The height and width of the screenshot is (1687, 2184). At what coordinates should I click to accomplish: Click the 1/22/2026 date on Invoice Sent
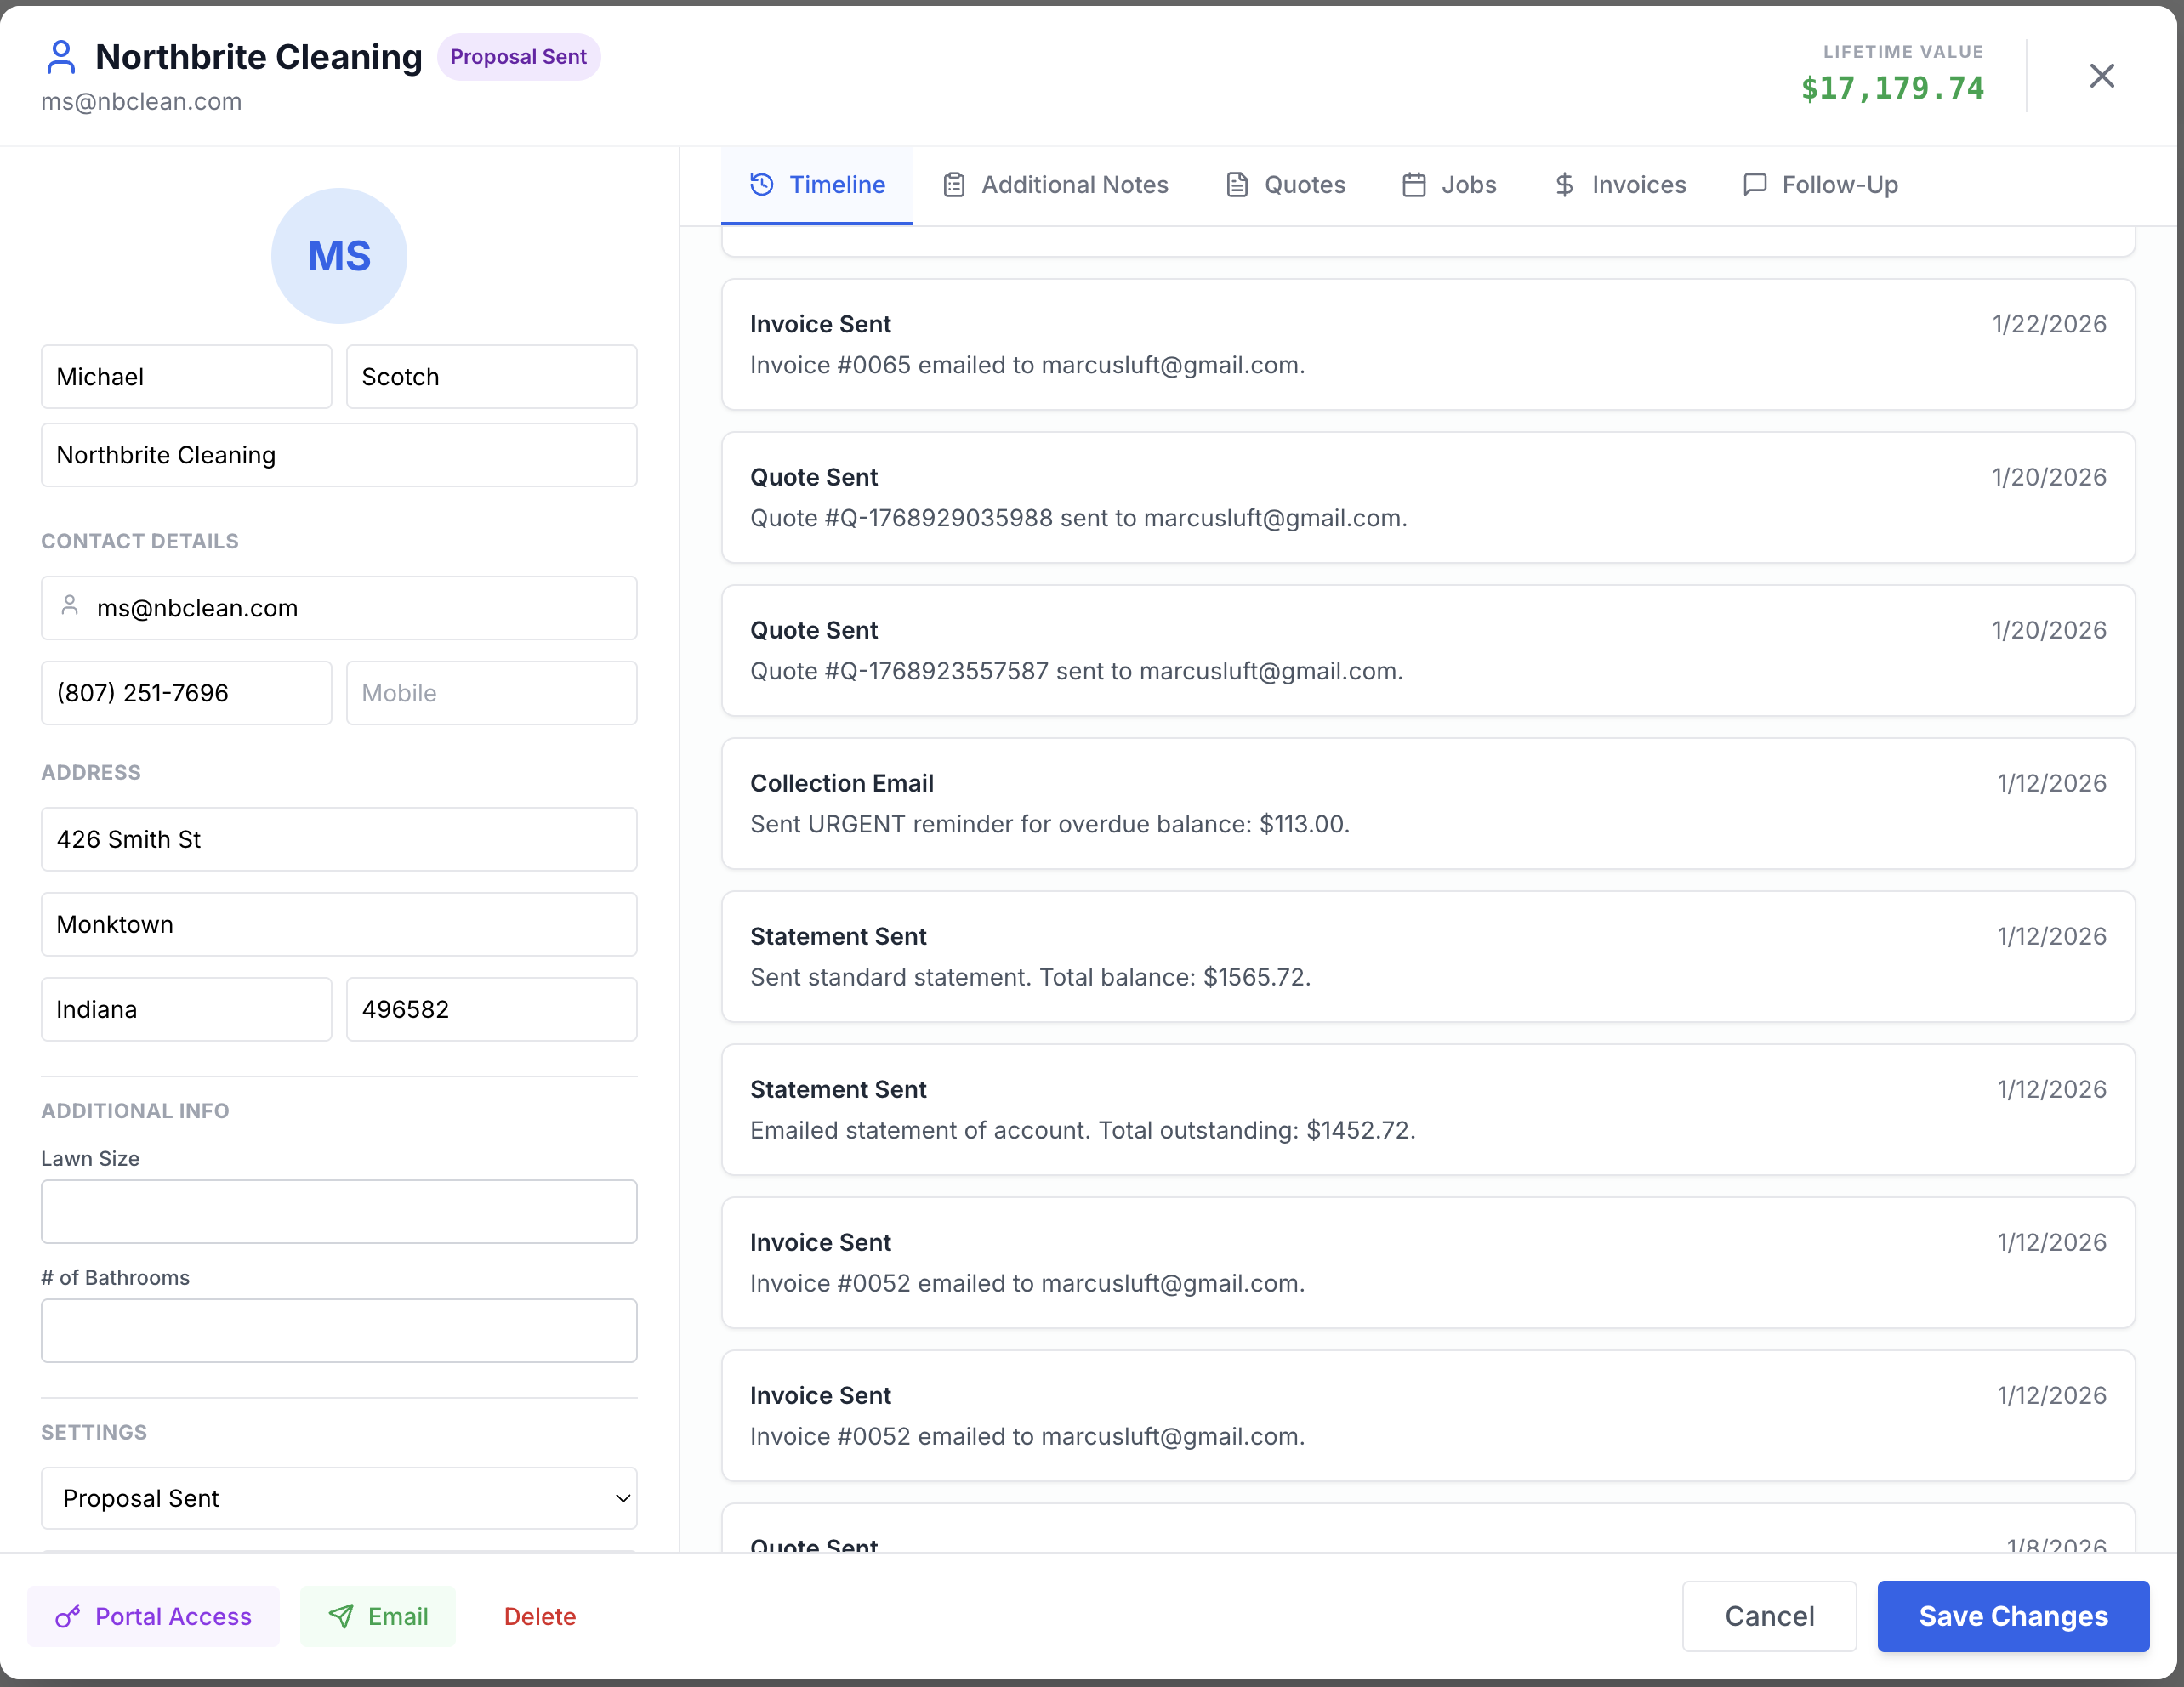pos(2049,324)
